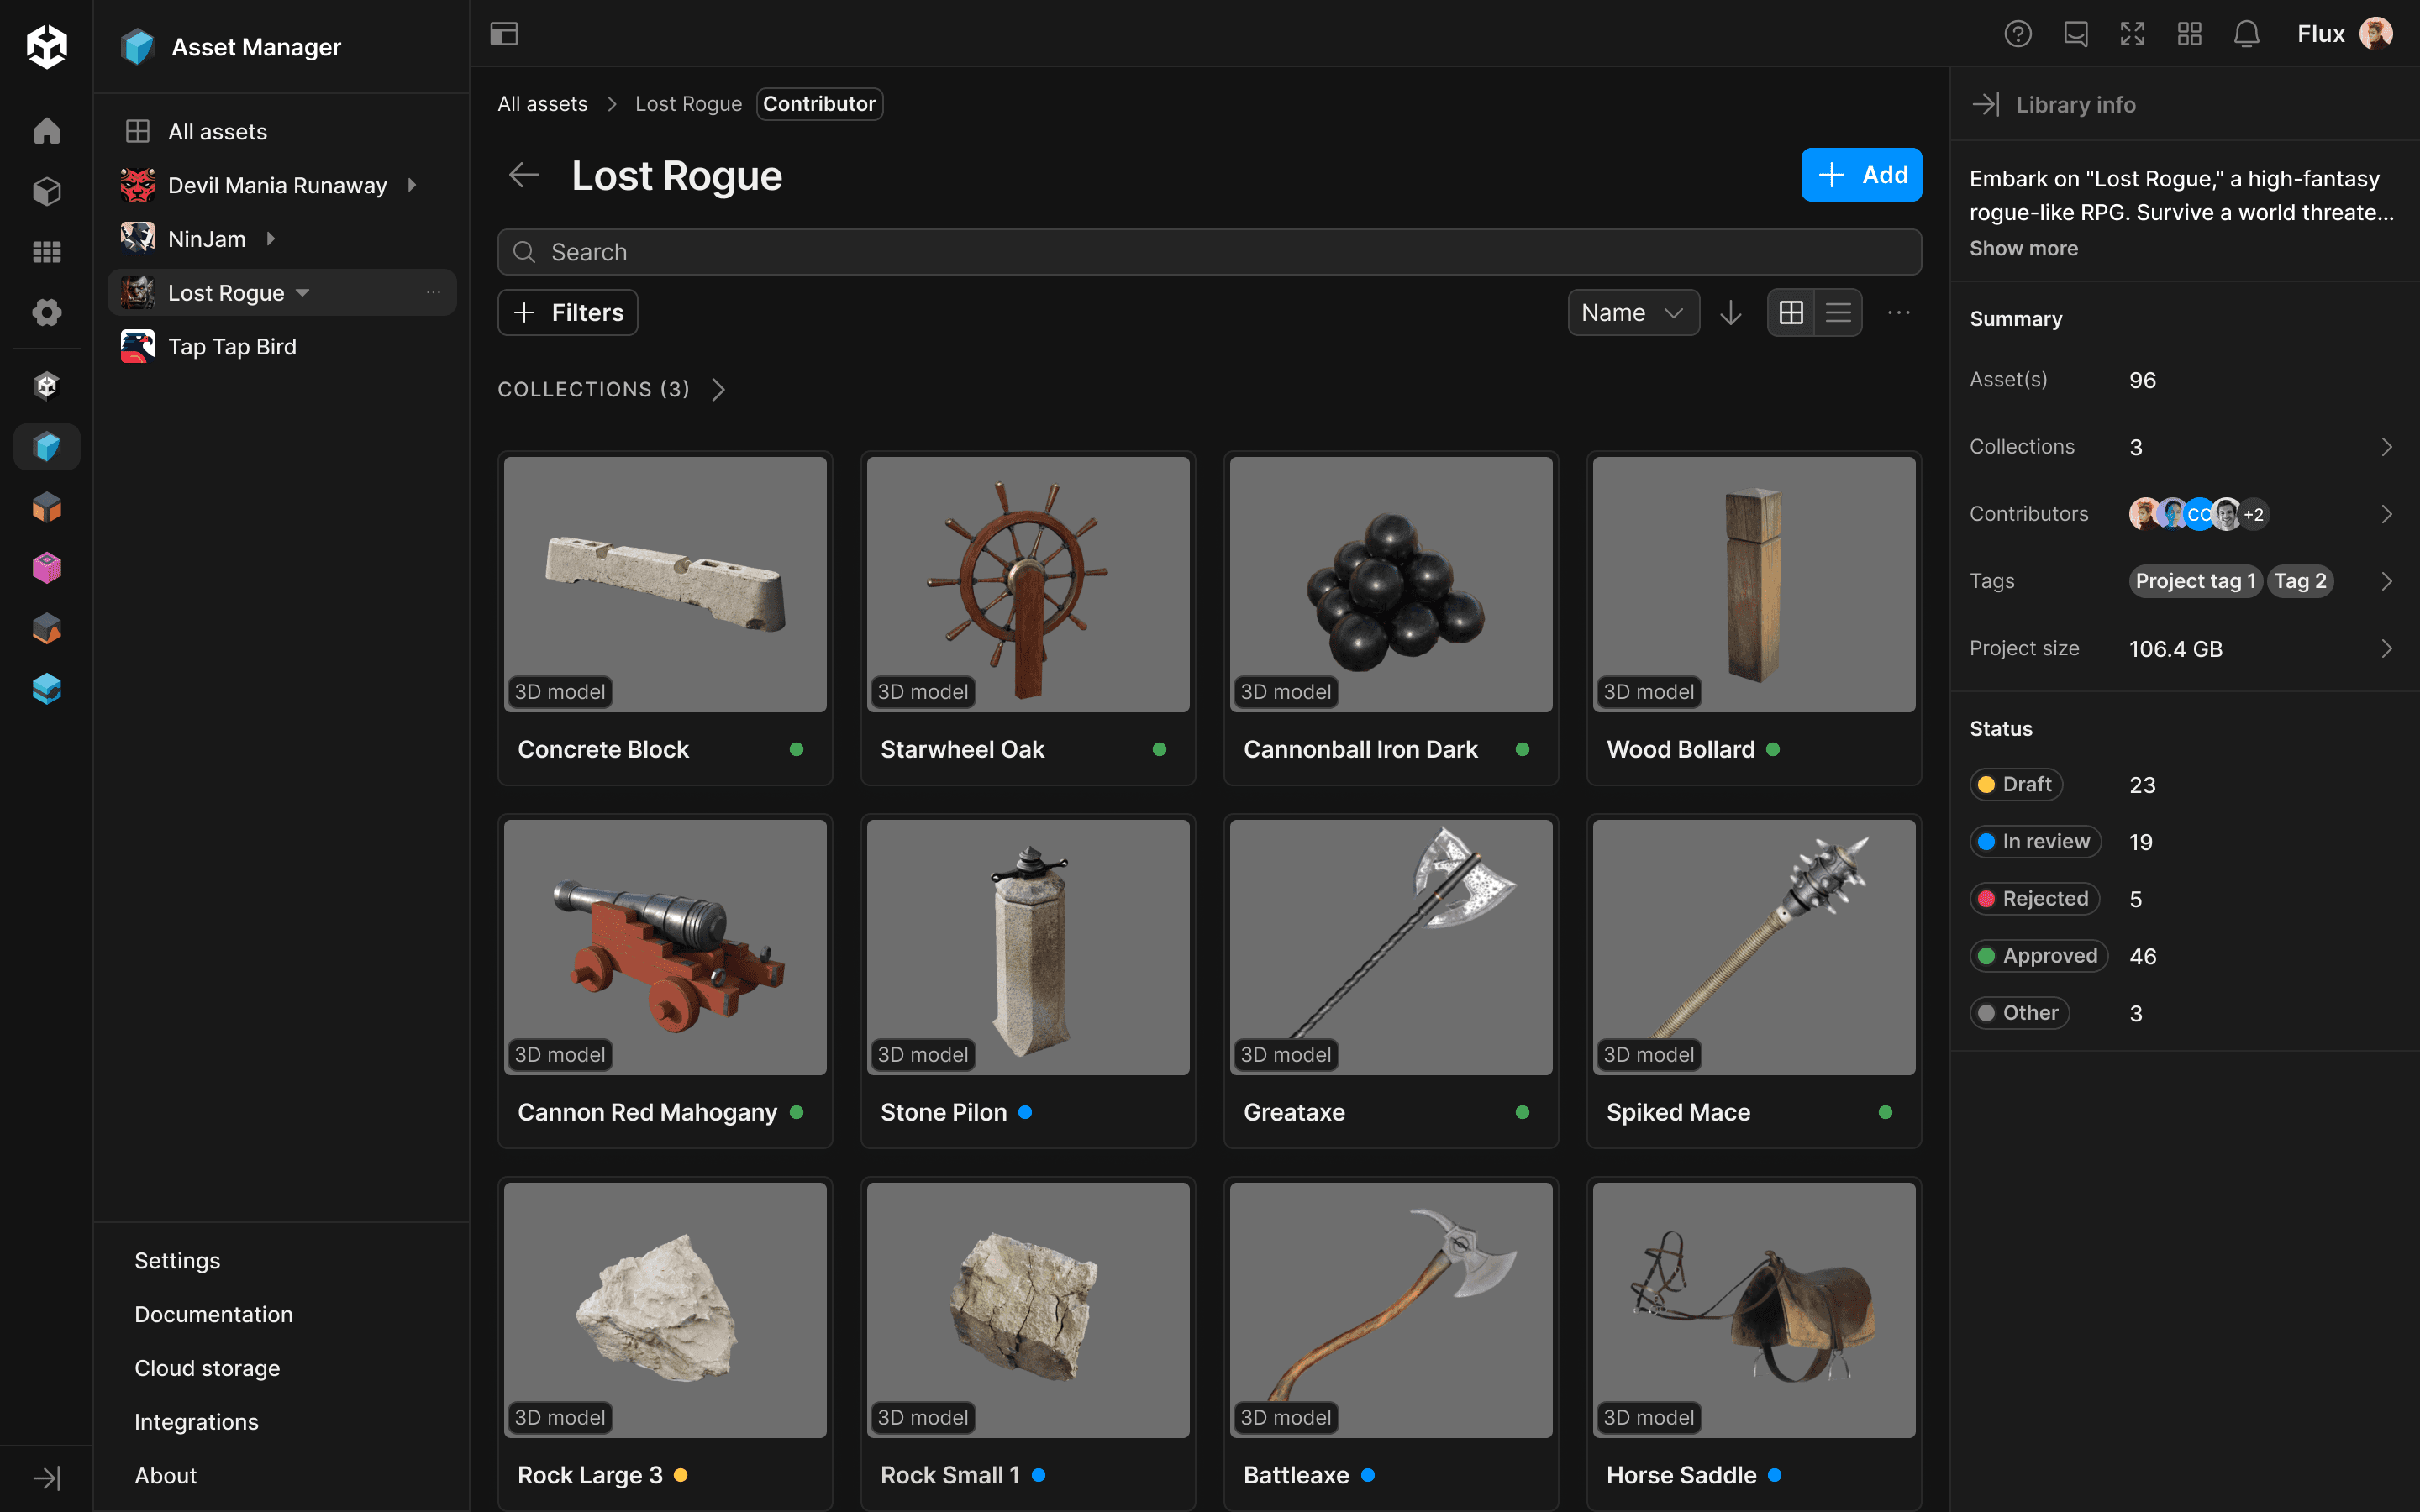2420x1512 pixels.
Task: Click the settings gear in the sidebar
Action: coord(46,312)
